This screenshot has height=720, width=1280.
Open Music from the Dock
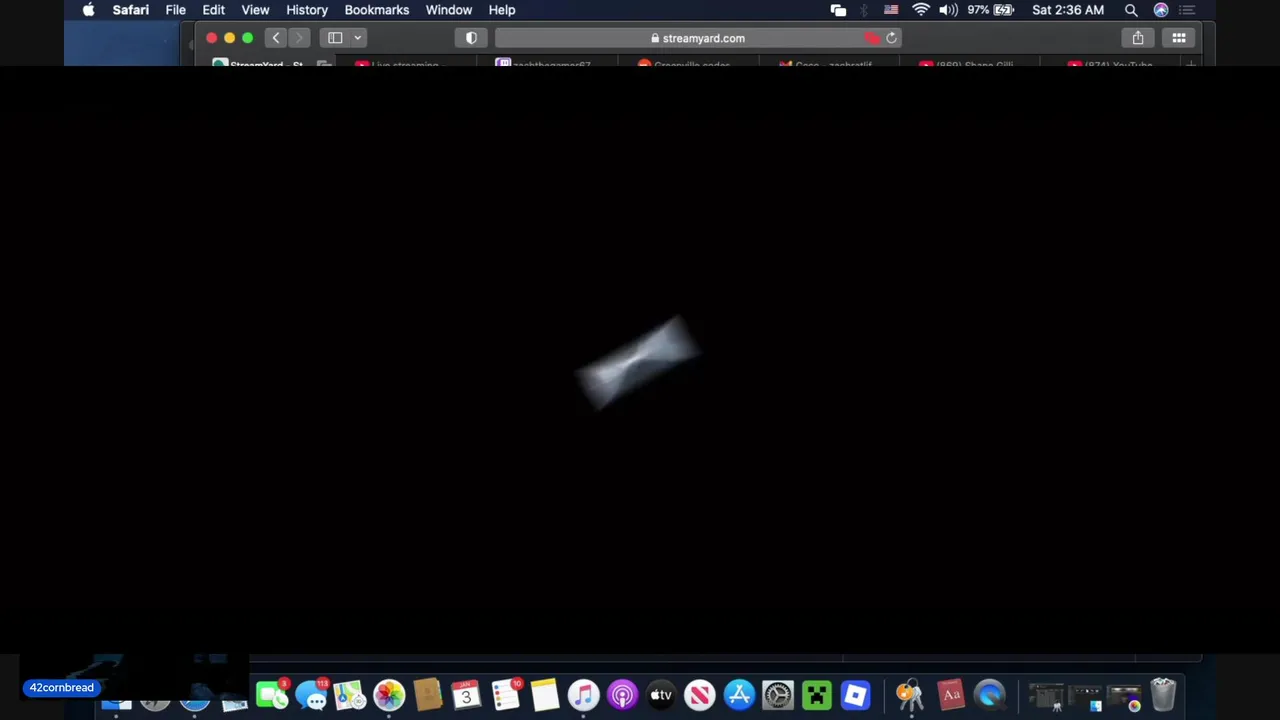point(583,695)
